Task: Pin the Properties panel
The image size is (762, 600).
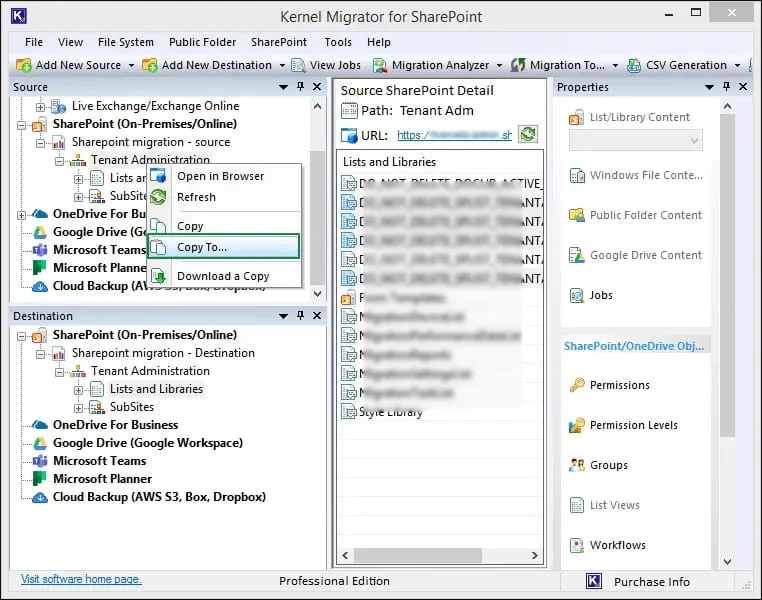Action: point(726,86)
